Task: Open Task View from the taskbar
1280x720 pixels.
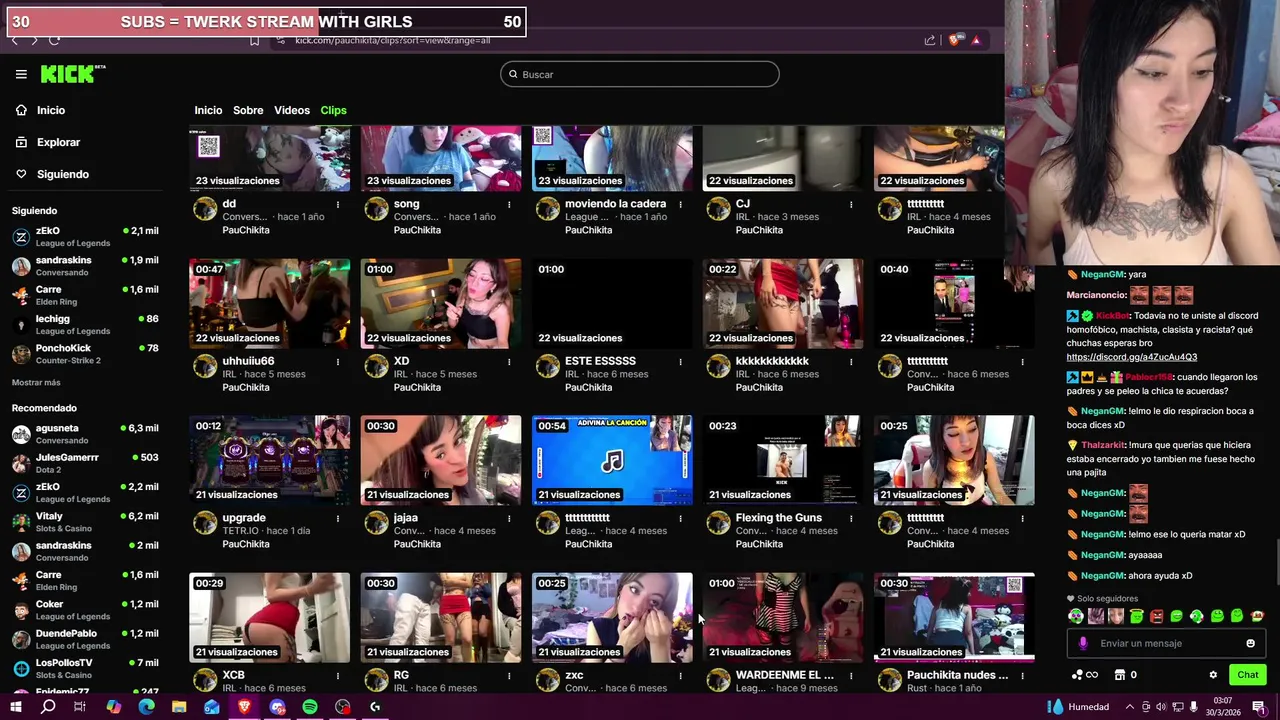Action: pos(80,707)
